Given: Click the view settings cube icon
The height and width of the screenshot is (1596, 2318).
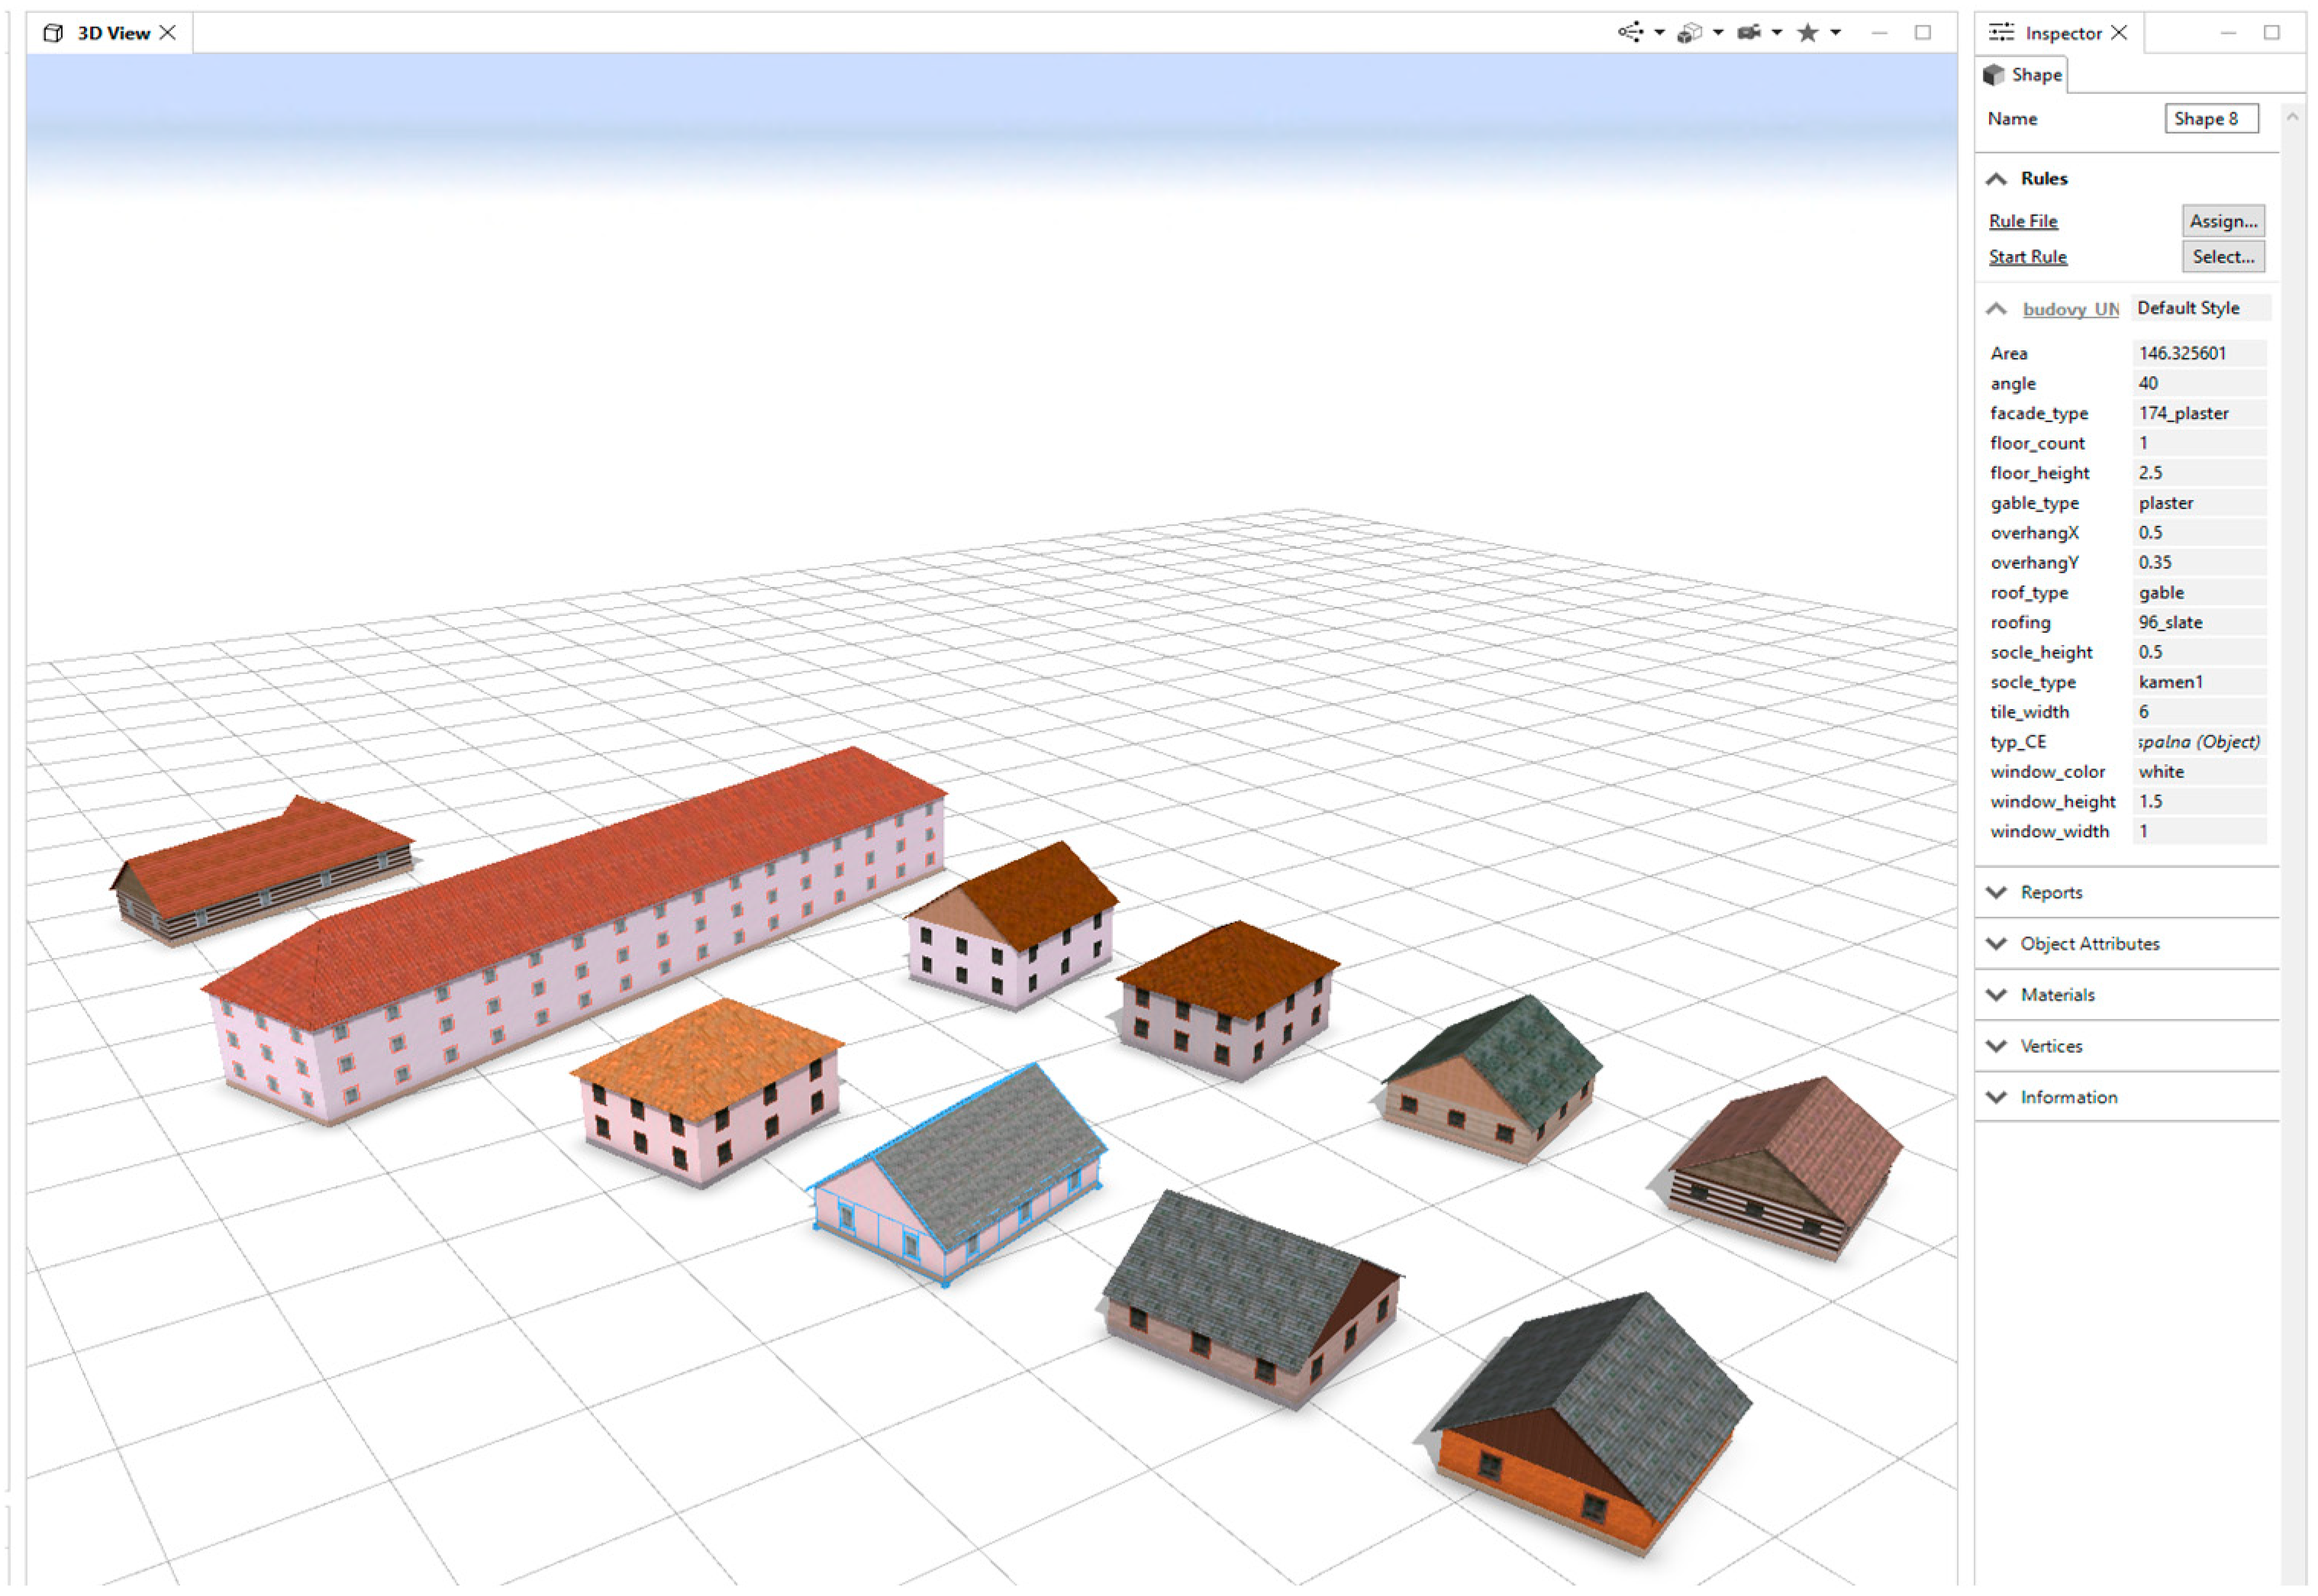Looking at the screenshot, I should pos(1688,33).
